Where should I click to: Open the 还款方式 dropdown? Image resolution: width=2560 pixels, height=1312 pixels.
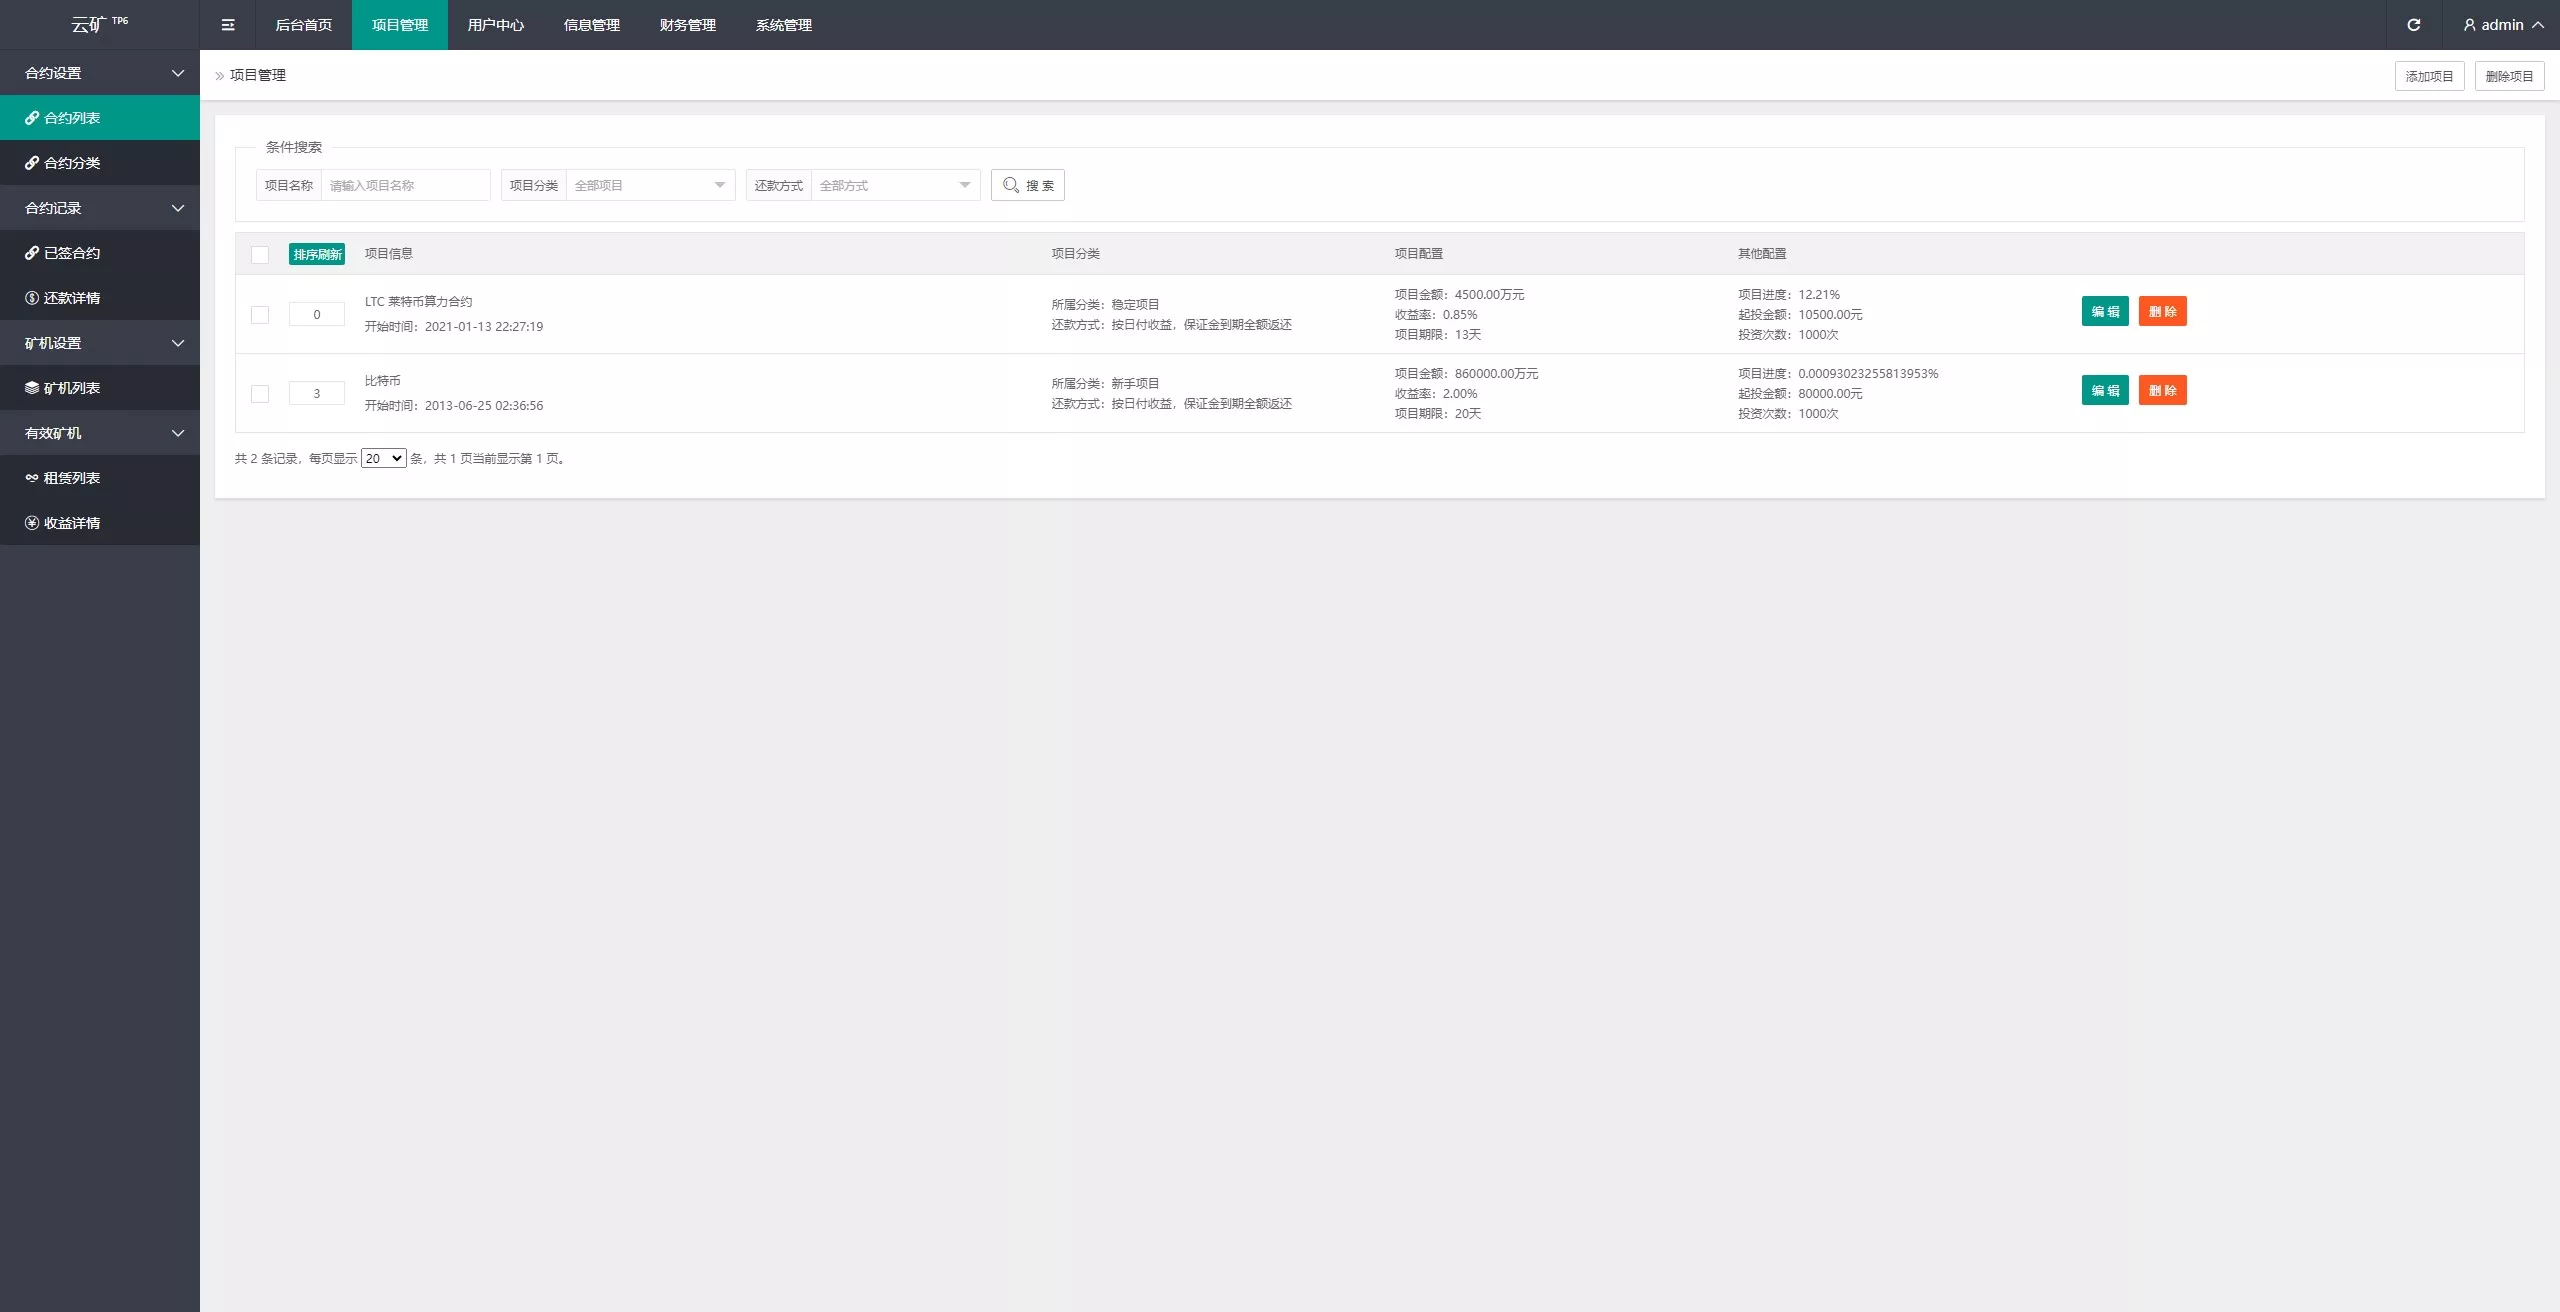[895, 185]
